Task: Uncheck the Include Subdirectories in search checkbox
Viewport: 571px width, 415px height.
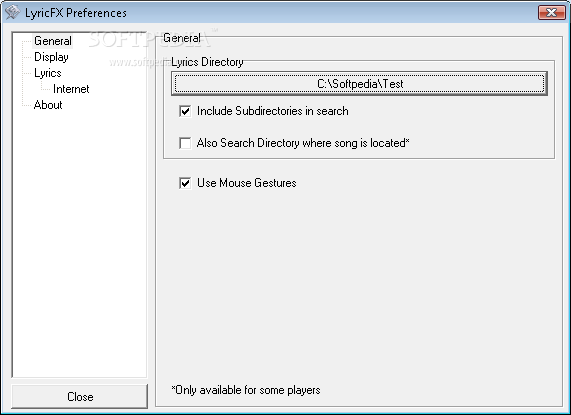Action: (x=185, y=111)
